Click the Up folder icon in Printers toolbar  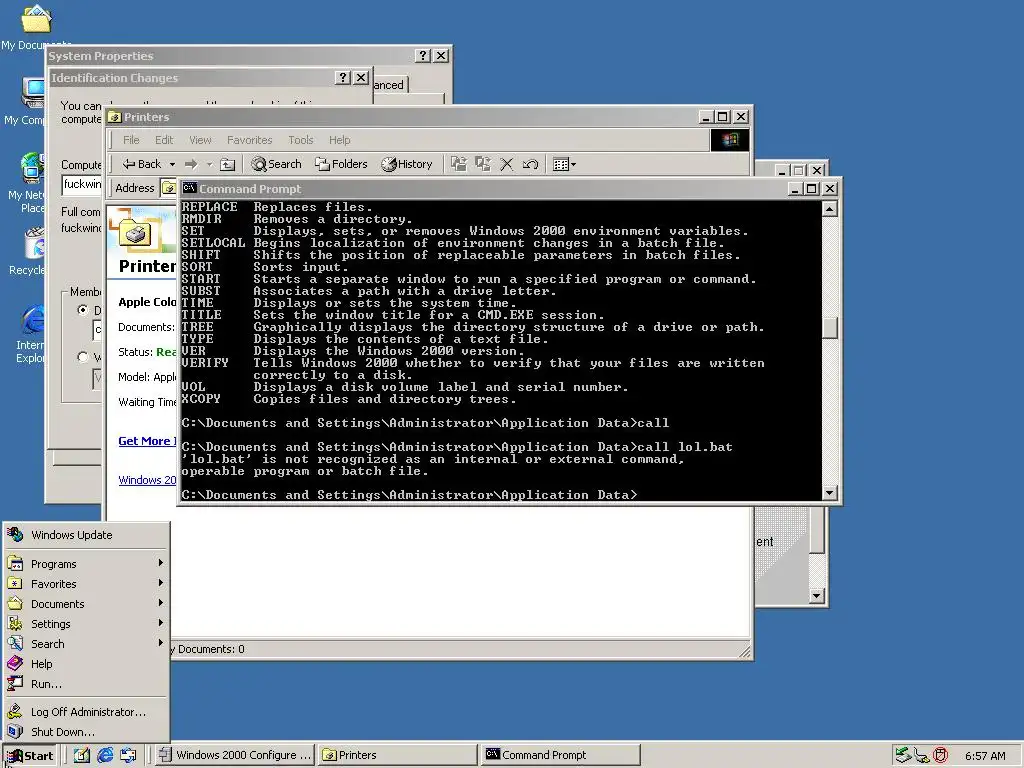tap(227, 165)
